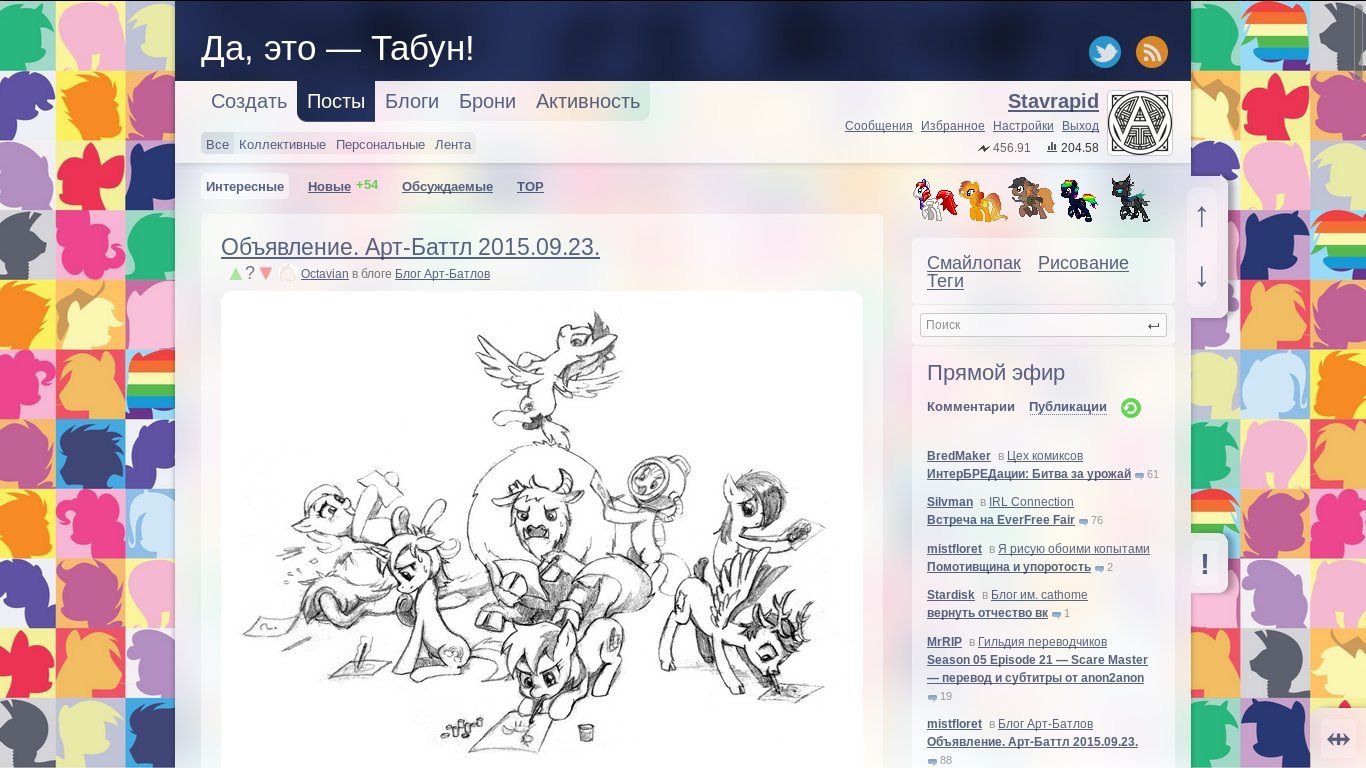Click the force rating lightning icon near 456.91
1366x768 pixels.
[x=981, y=148]
